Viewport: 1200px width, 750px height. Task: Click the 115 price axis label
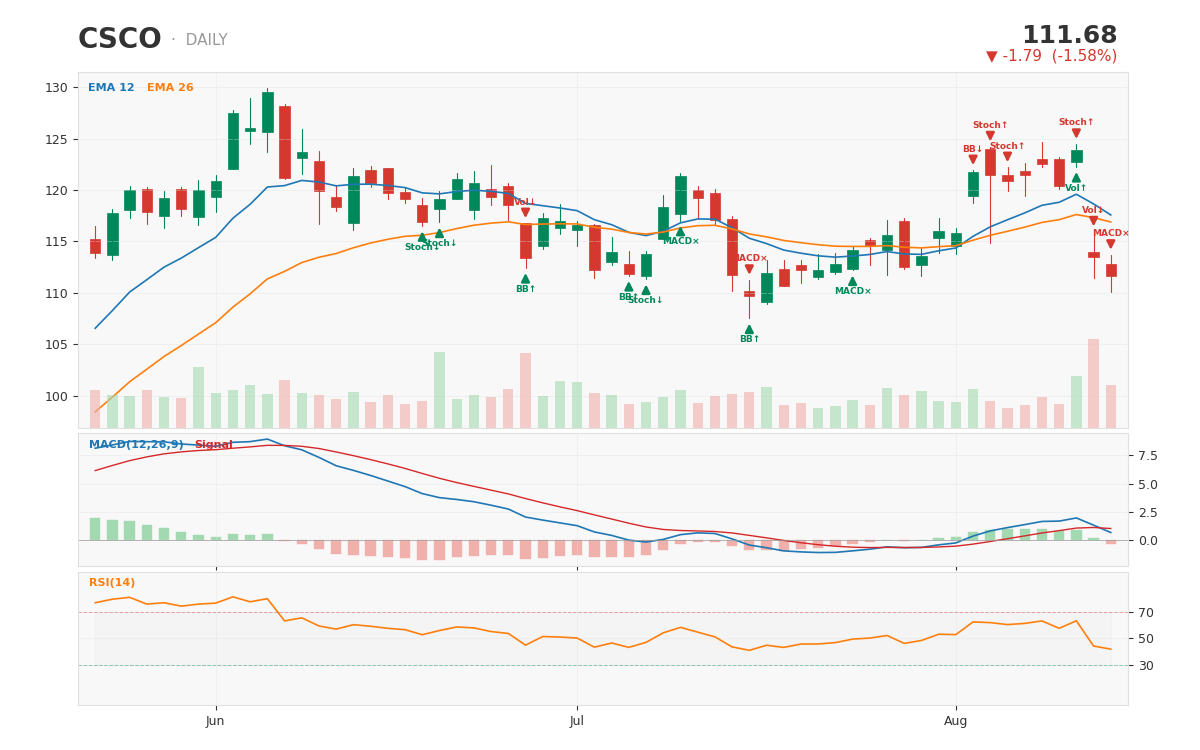pos(56,242)
